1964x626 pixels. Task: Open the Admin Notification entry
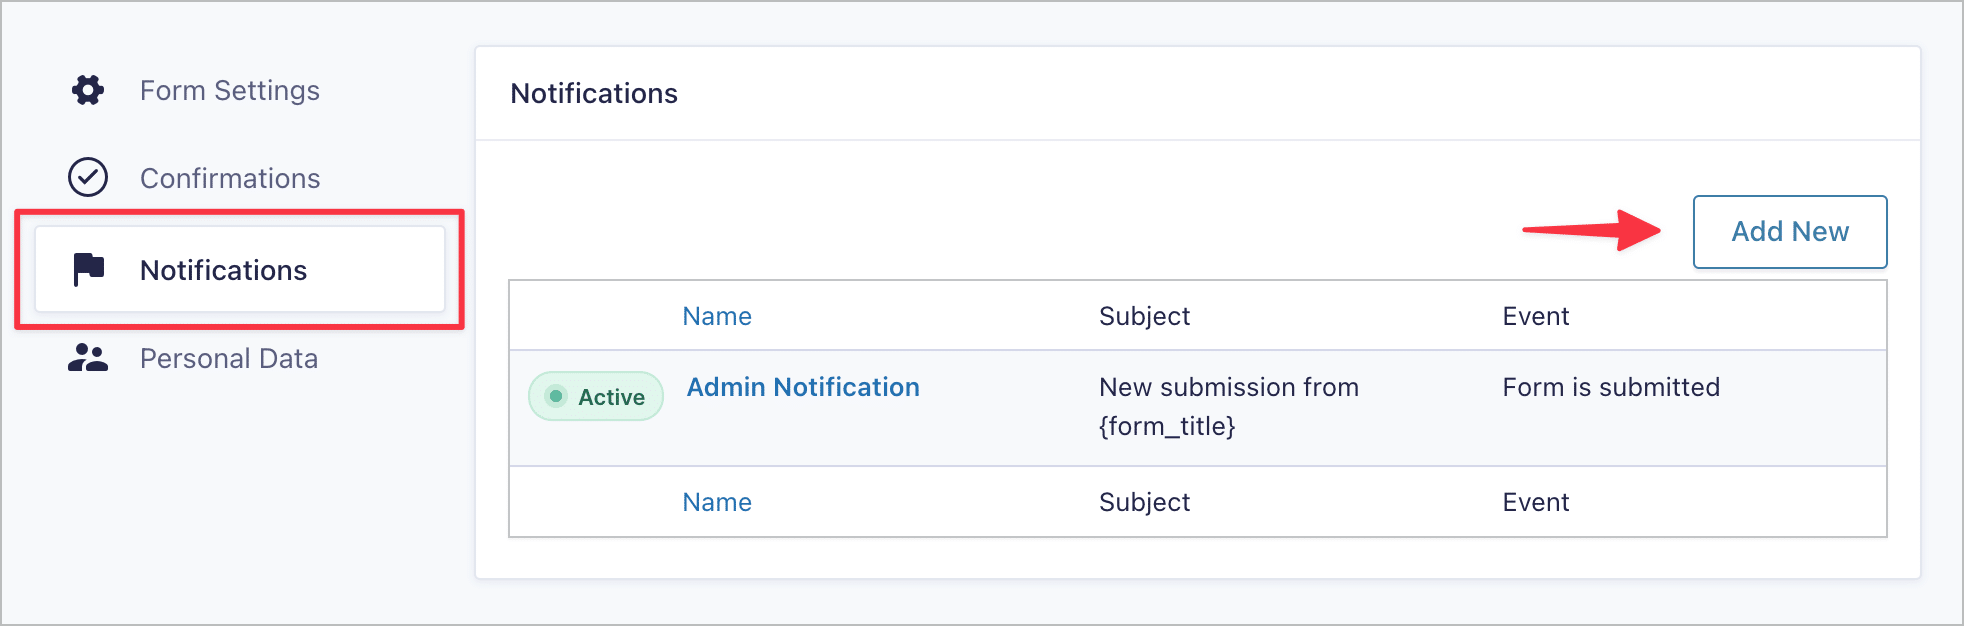coord(802,387)
